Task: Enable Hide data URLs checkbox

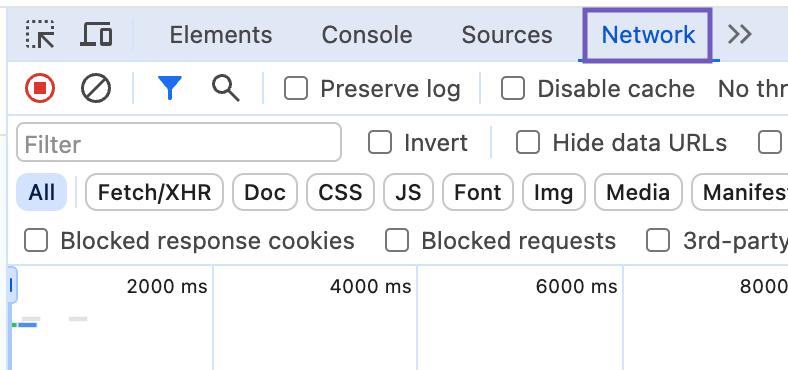Action: point(528,143)
